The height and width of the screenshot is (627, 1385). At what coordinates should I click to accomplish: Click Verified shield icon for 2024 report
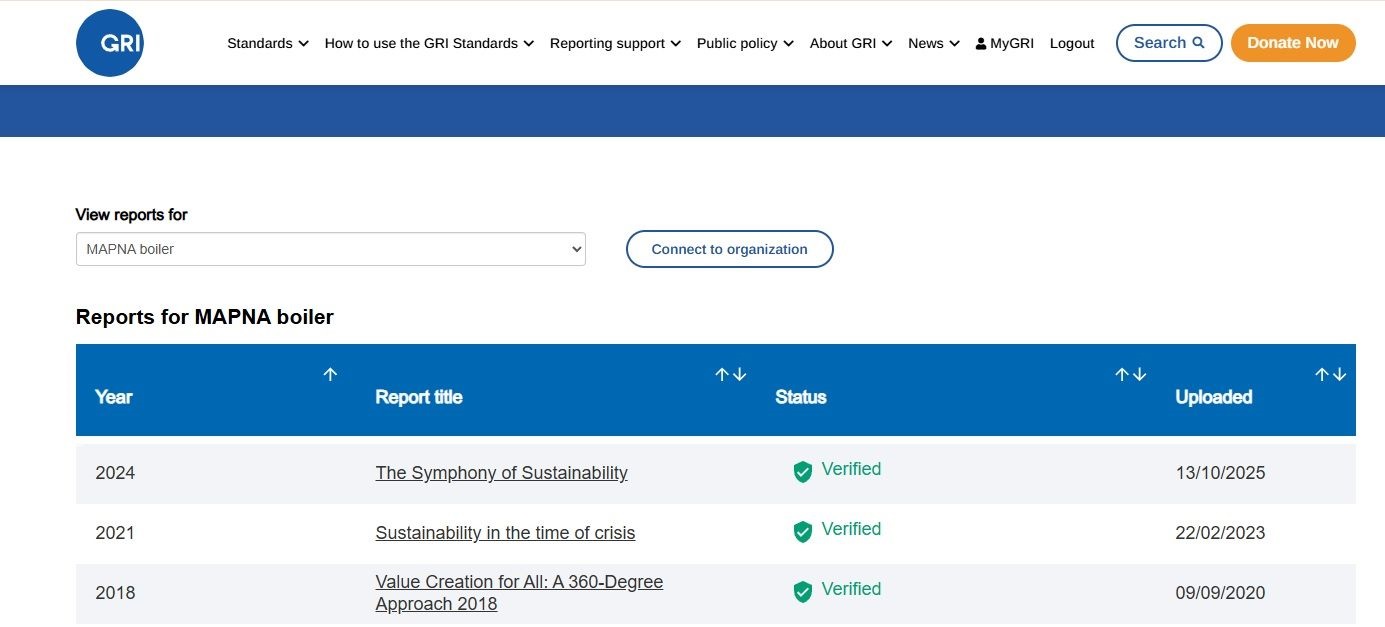802,472
